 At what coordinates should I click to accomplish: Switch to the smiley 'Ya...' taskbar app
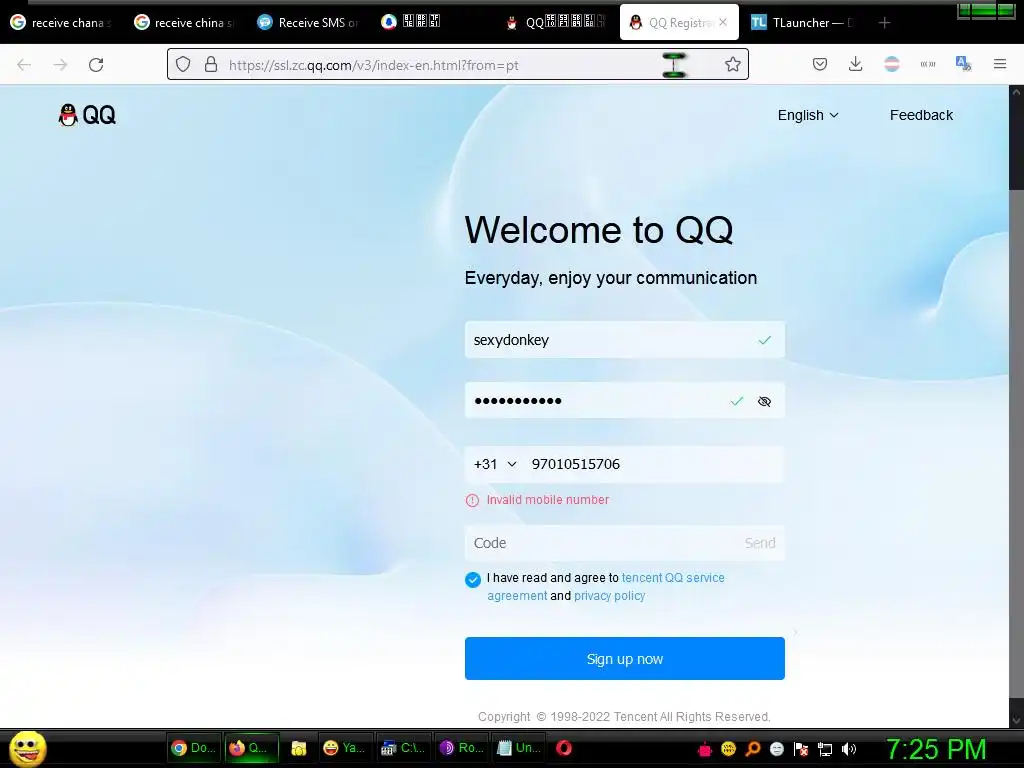tap(344, 748)
